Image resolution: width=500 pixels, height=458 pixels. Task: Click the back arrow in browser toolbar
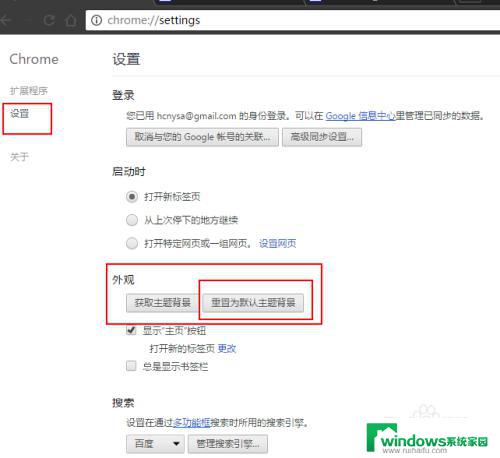[6, 20]
